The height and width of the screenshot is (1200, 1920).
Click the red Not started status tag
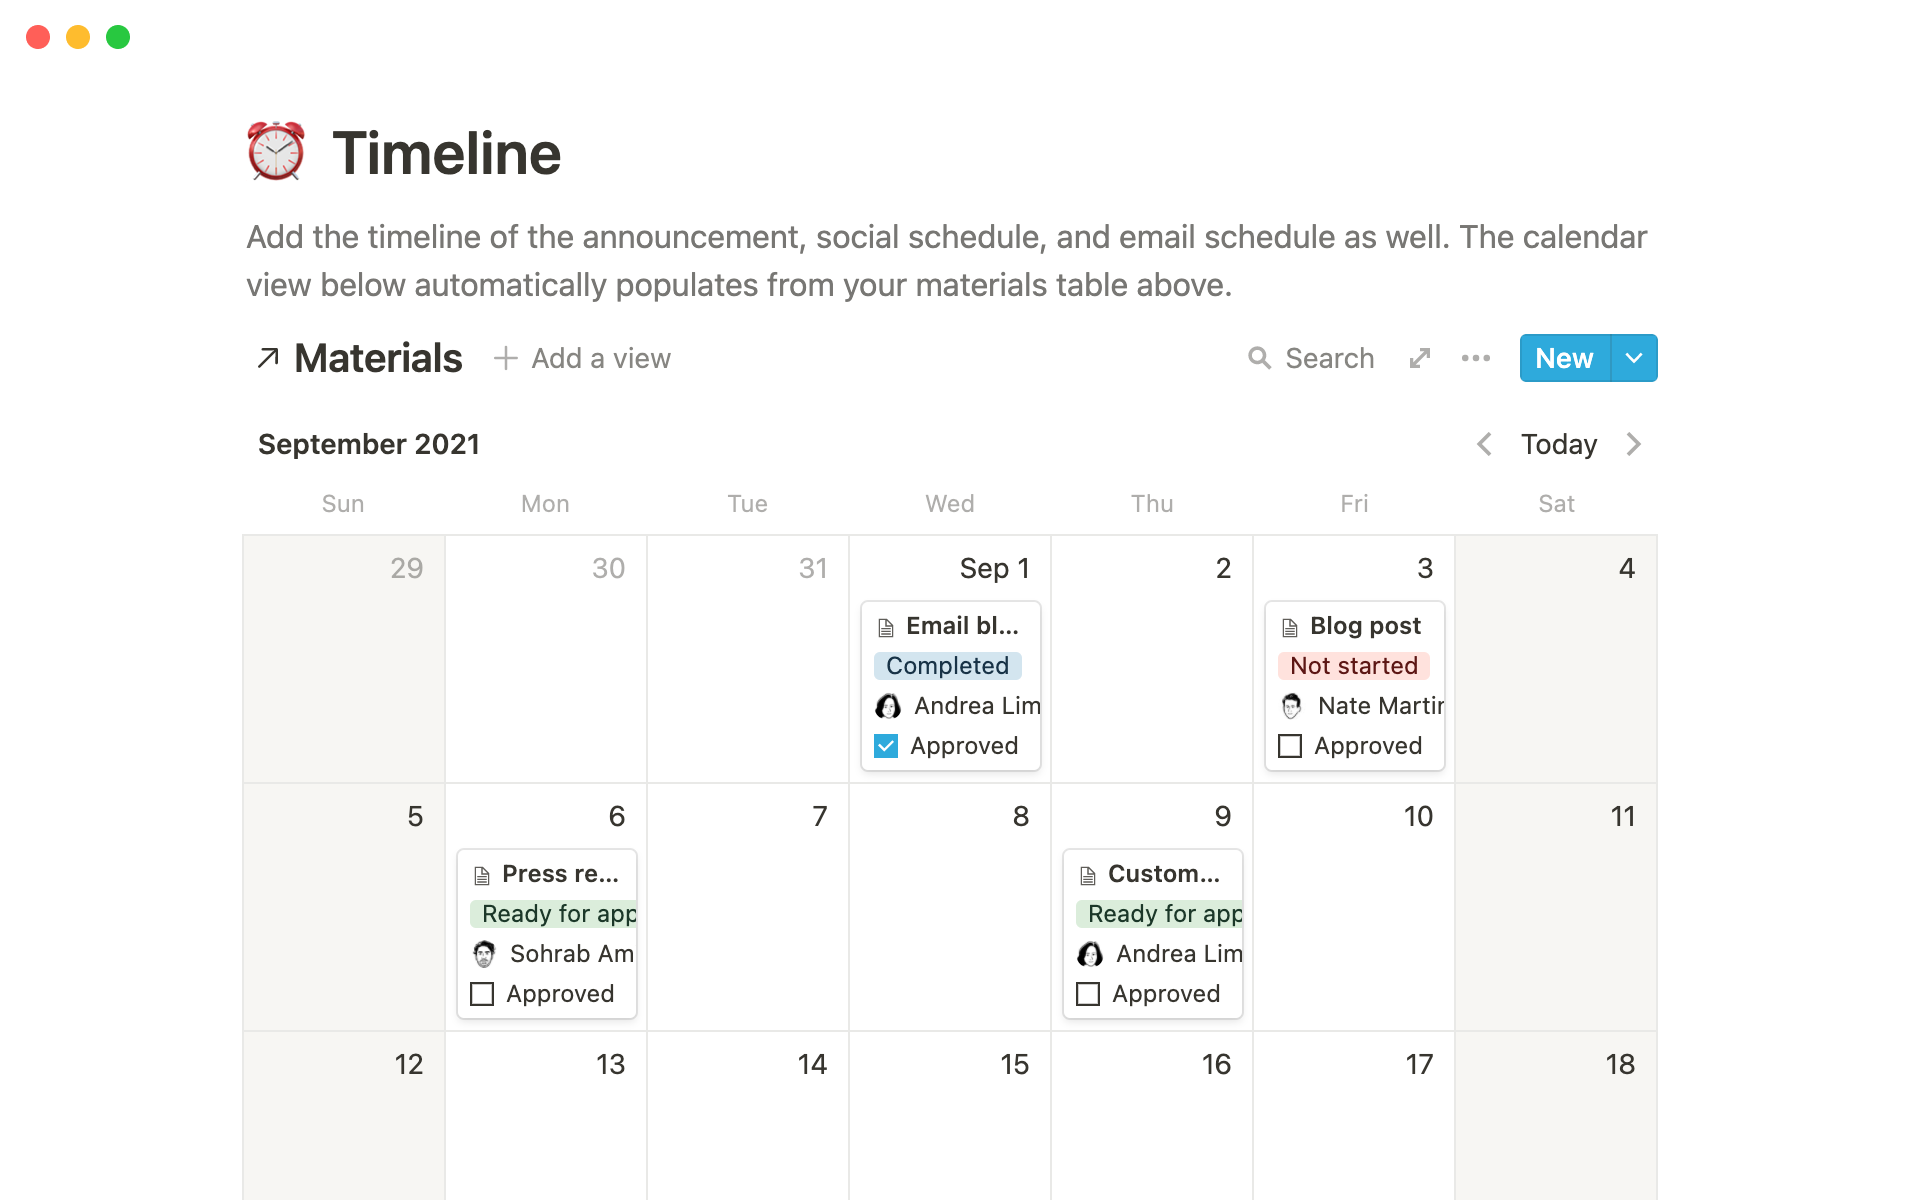click(1353, 666)
